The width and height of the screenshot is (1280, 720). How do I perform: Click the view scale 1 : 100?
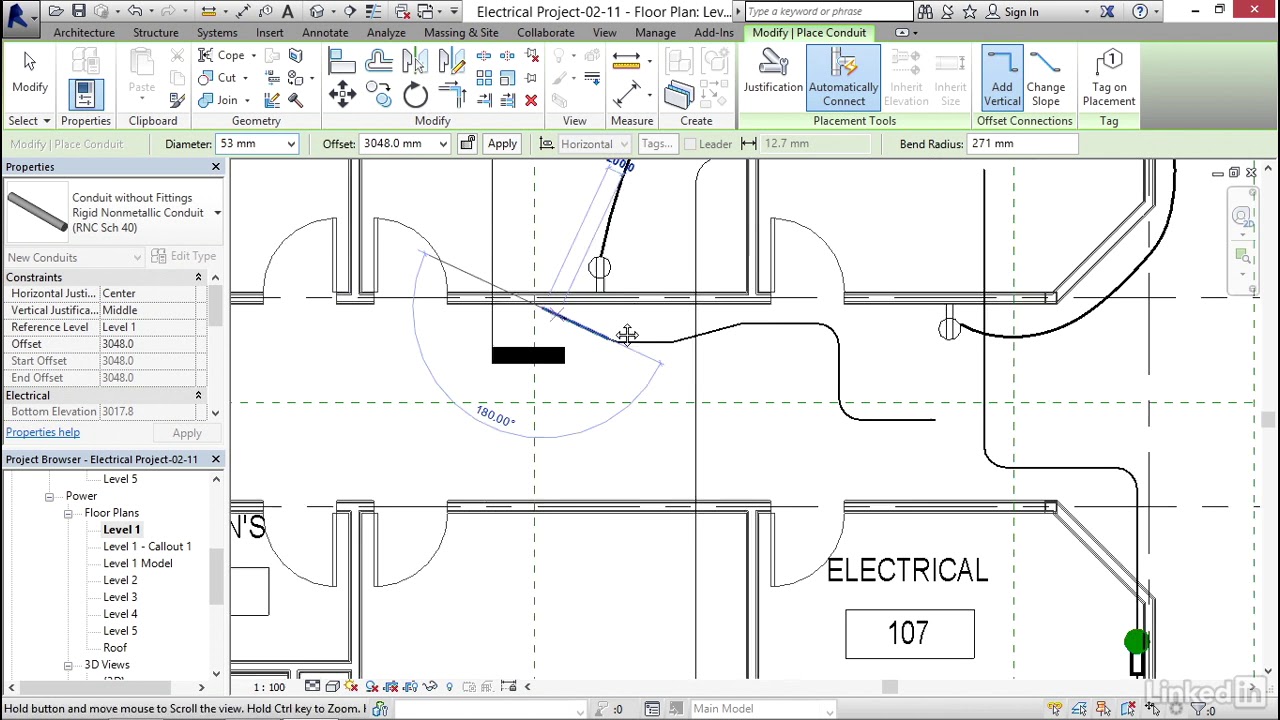[x=269, y=687]
